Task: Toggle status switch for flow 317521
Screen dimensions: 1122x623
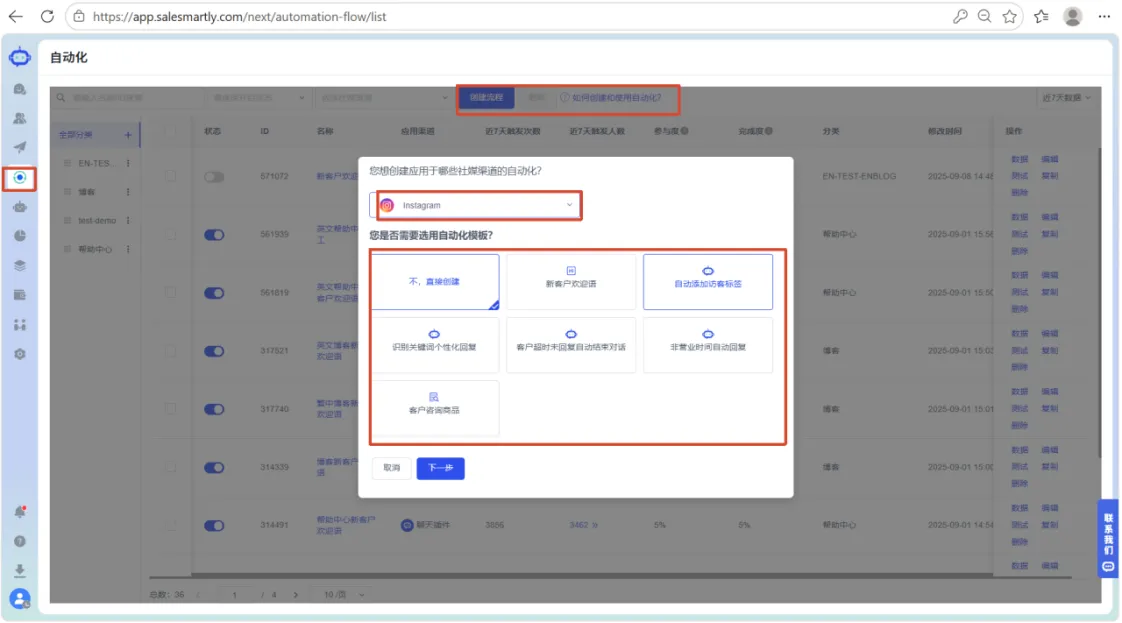Action: tap(214, 351)
